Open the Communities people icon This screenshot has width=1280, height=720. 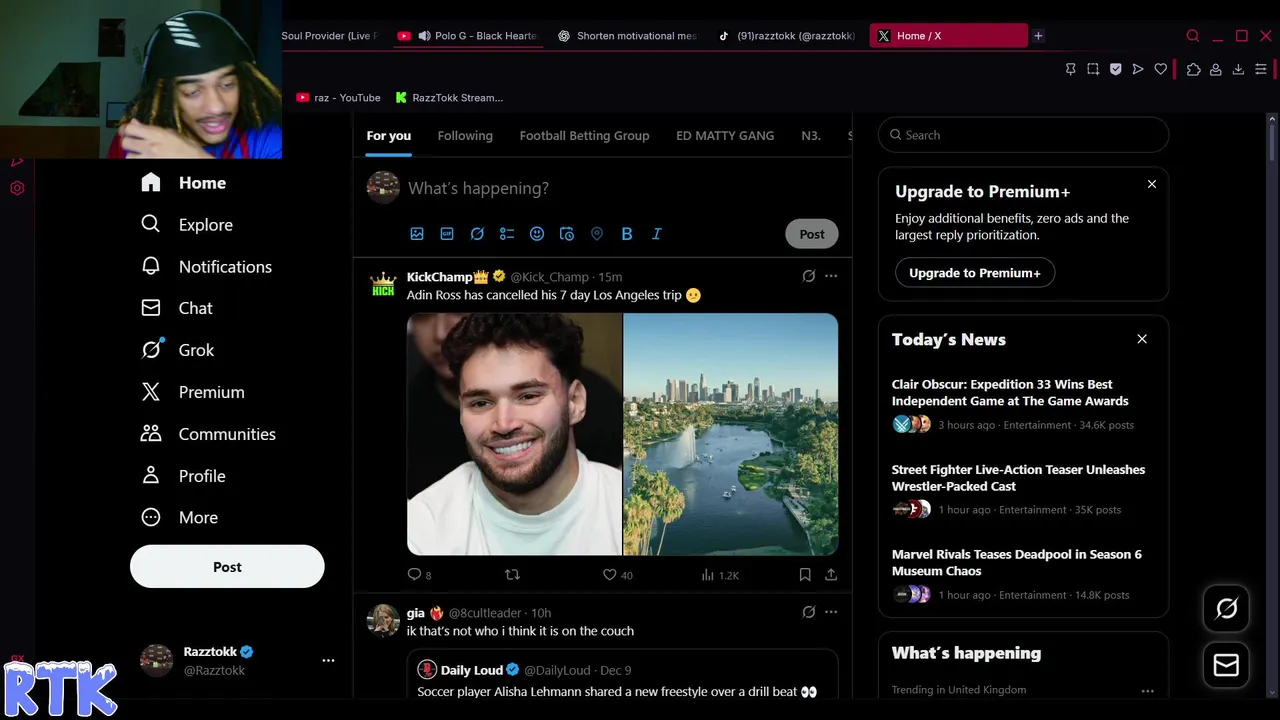click(151, 434)
